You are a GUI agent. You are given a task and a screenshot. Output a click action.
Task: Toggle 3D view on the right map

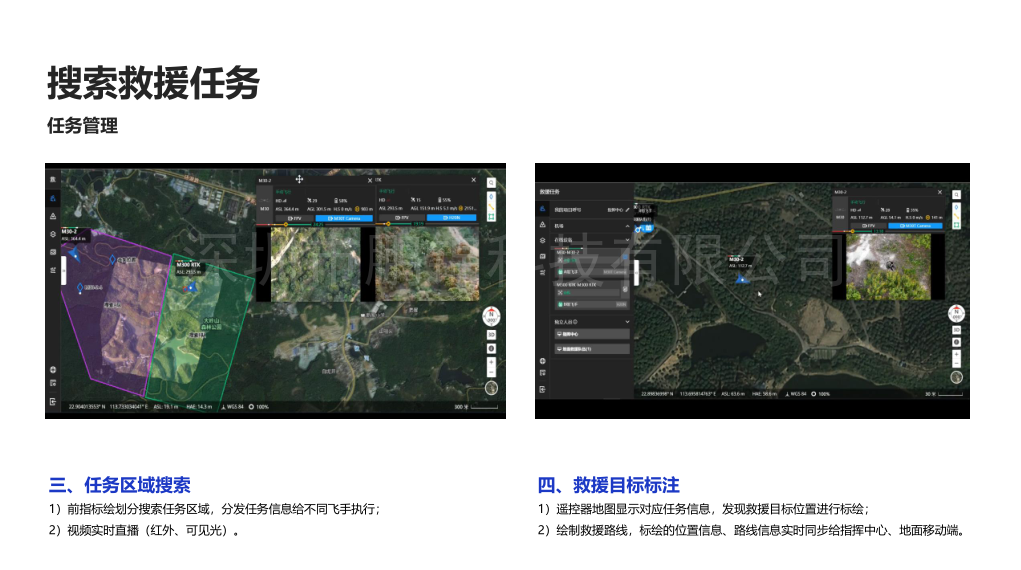click(956, 330)
